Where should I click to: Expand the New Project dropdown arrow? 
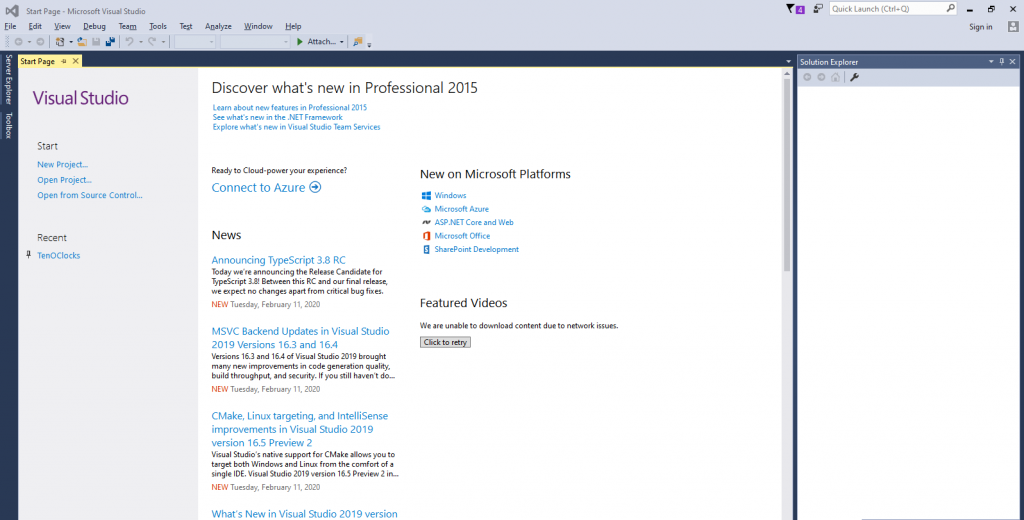[71, 42]
